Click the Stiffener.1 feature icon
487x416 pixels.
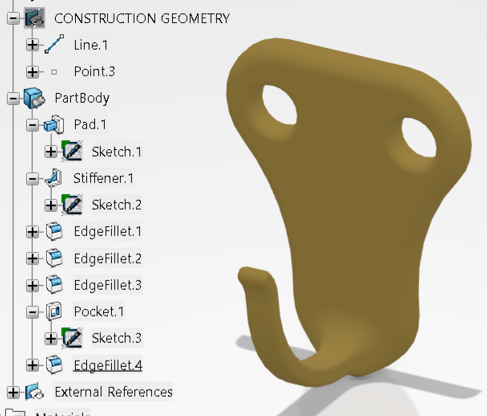tap(54, 178)
